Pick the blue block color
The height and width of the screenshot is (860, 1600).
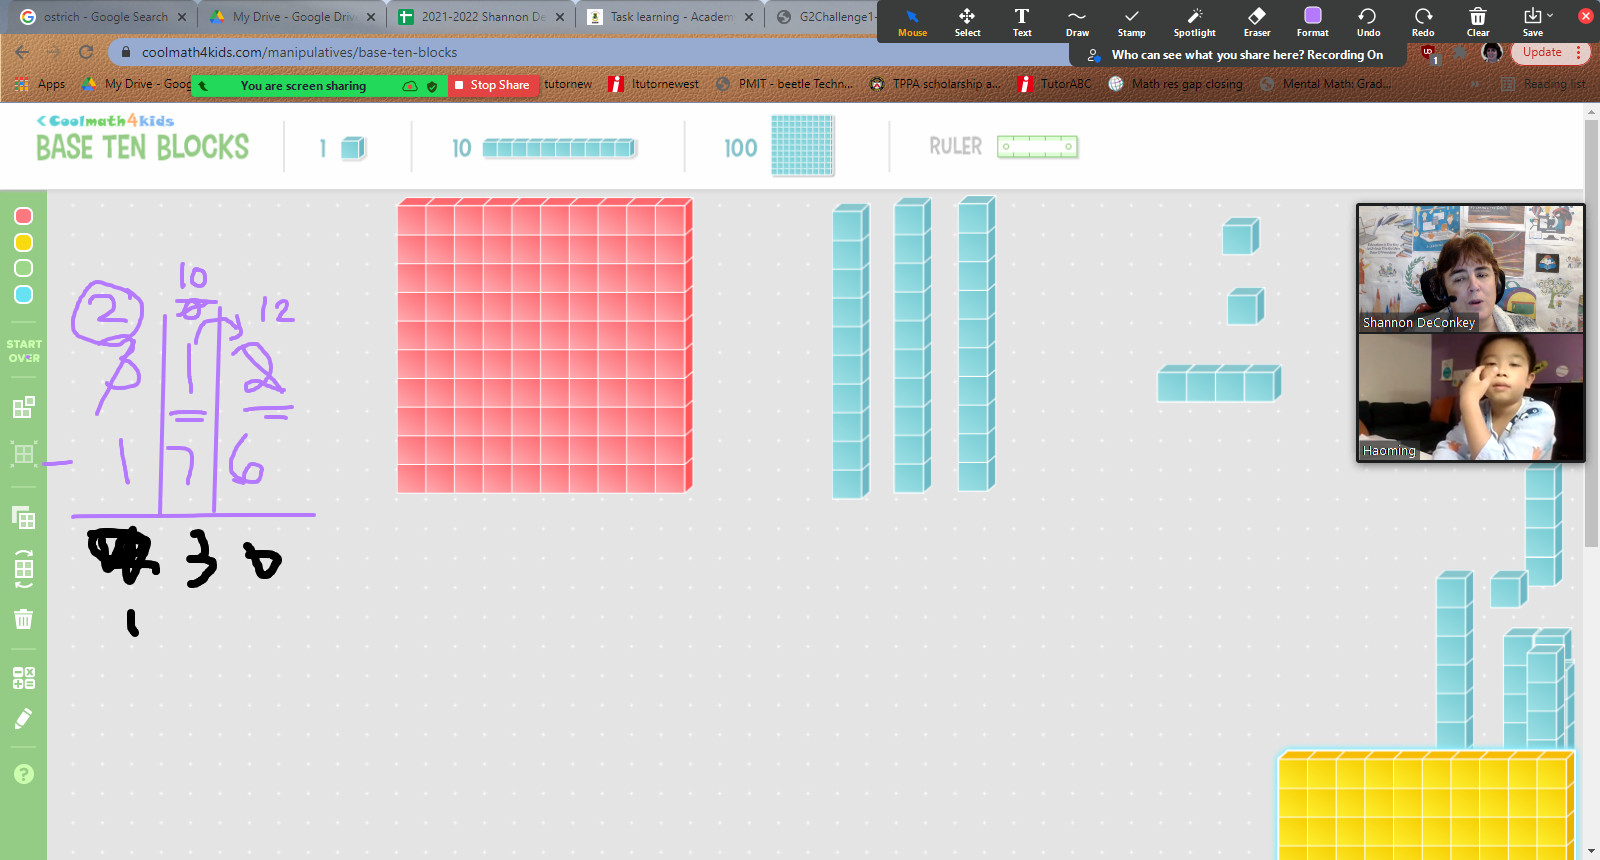(24, 294)
